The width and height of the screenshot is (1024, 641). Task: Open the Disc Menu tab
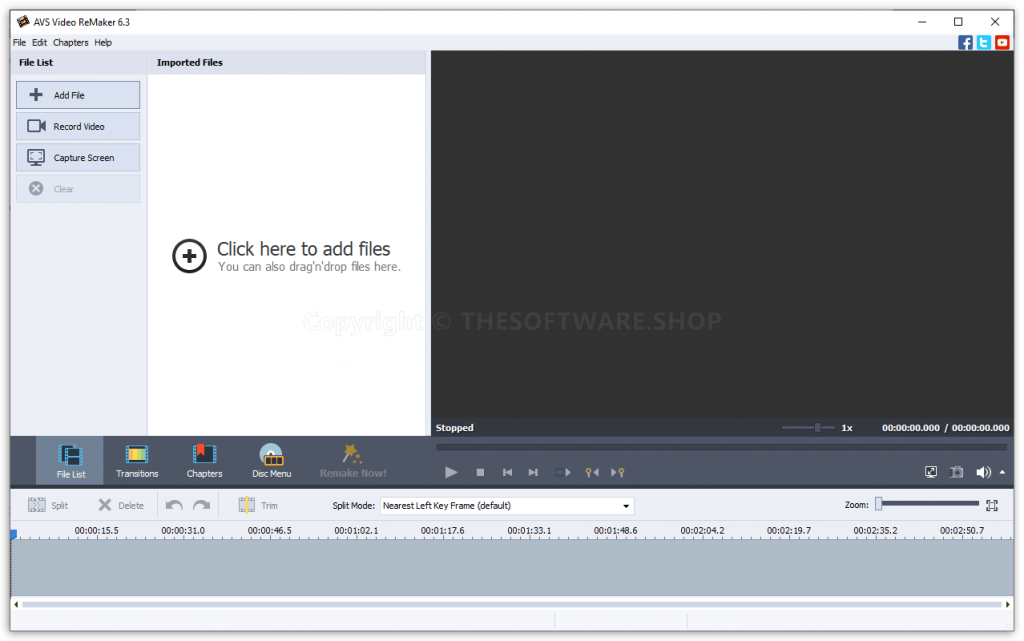272,461
